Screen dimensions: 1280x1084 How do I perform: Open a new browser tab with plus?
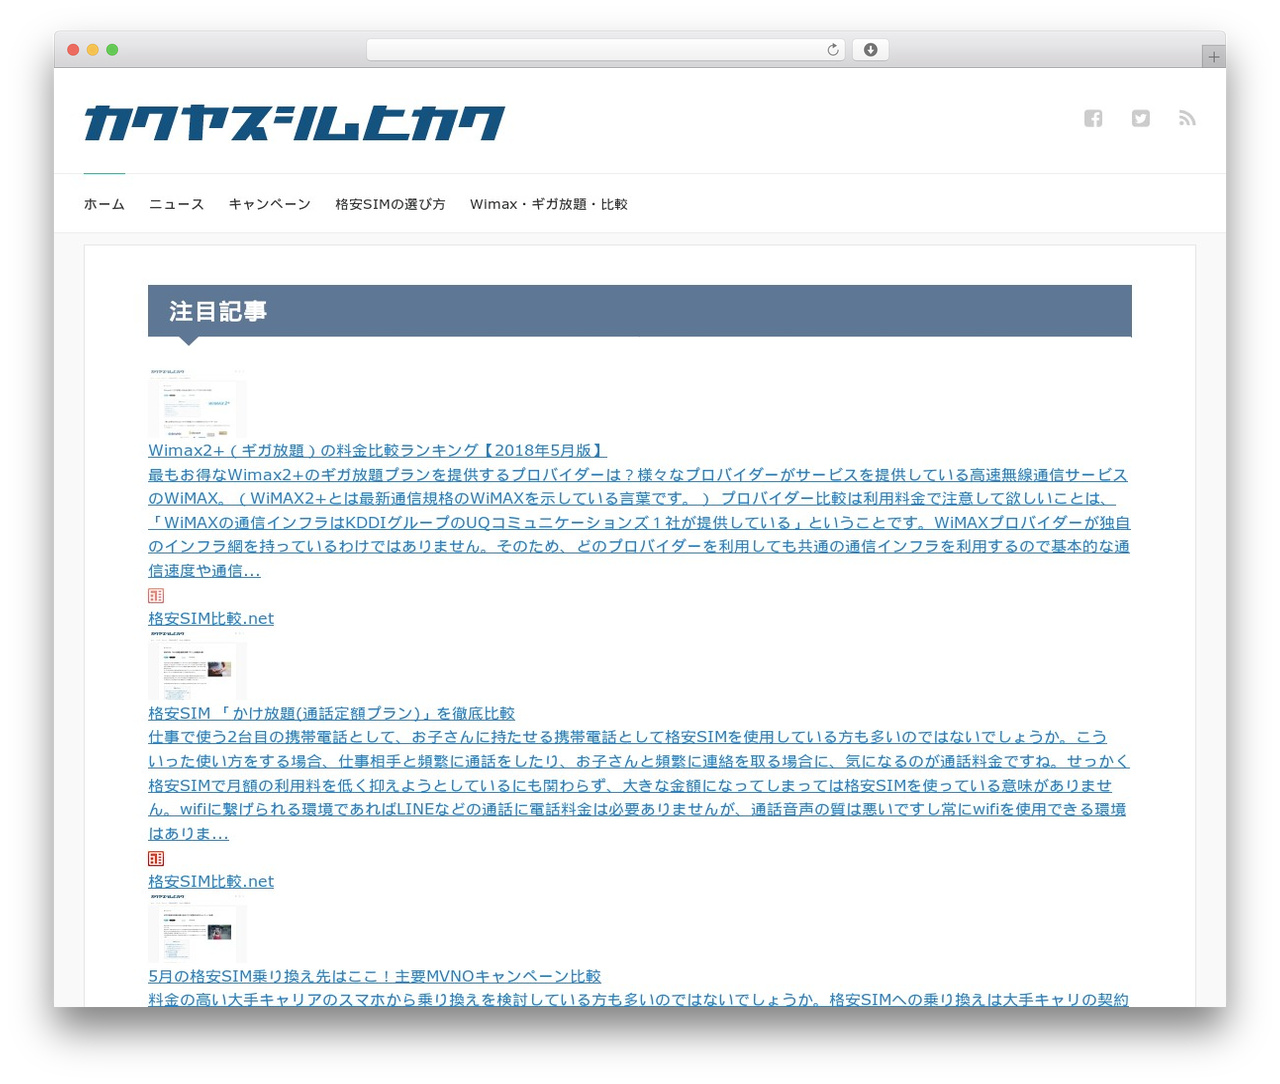pyautogui.click(x=1213, y=57)
